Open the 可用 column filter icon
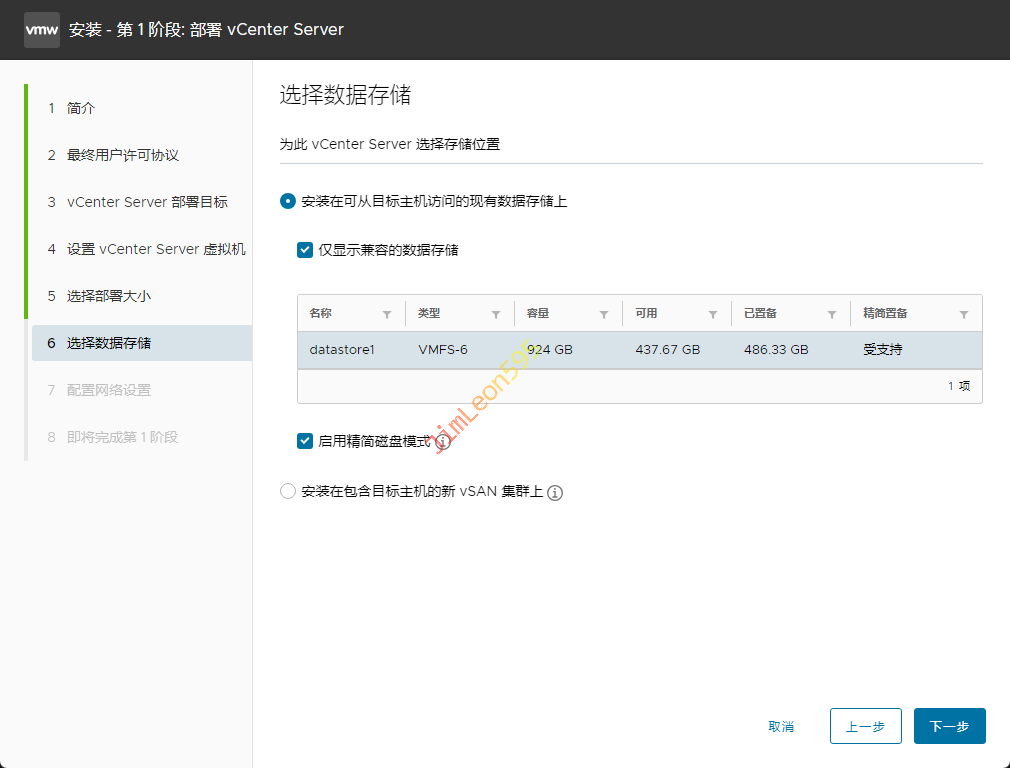Viewport: 1010px width, 768px height. coord(713,314)
